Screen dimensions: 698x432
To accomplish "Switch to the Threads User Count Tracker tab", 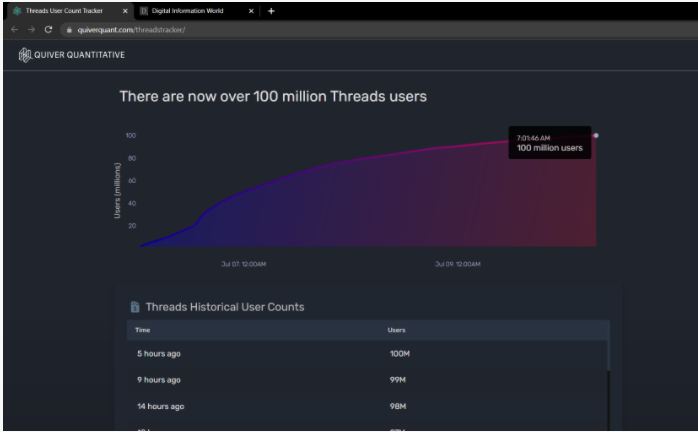I will pos(70,11).
